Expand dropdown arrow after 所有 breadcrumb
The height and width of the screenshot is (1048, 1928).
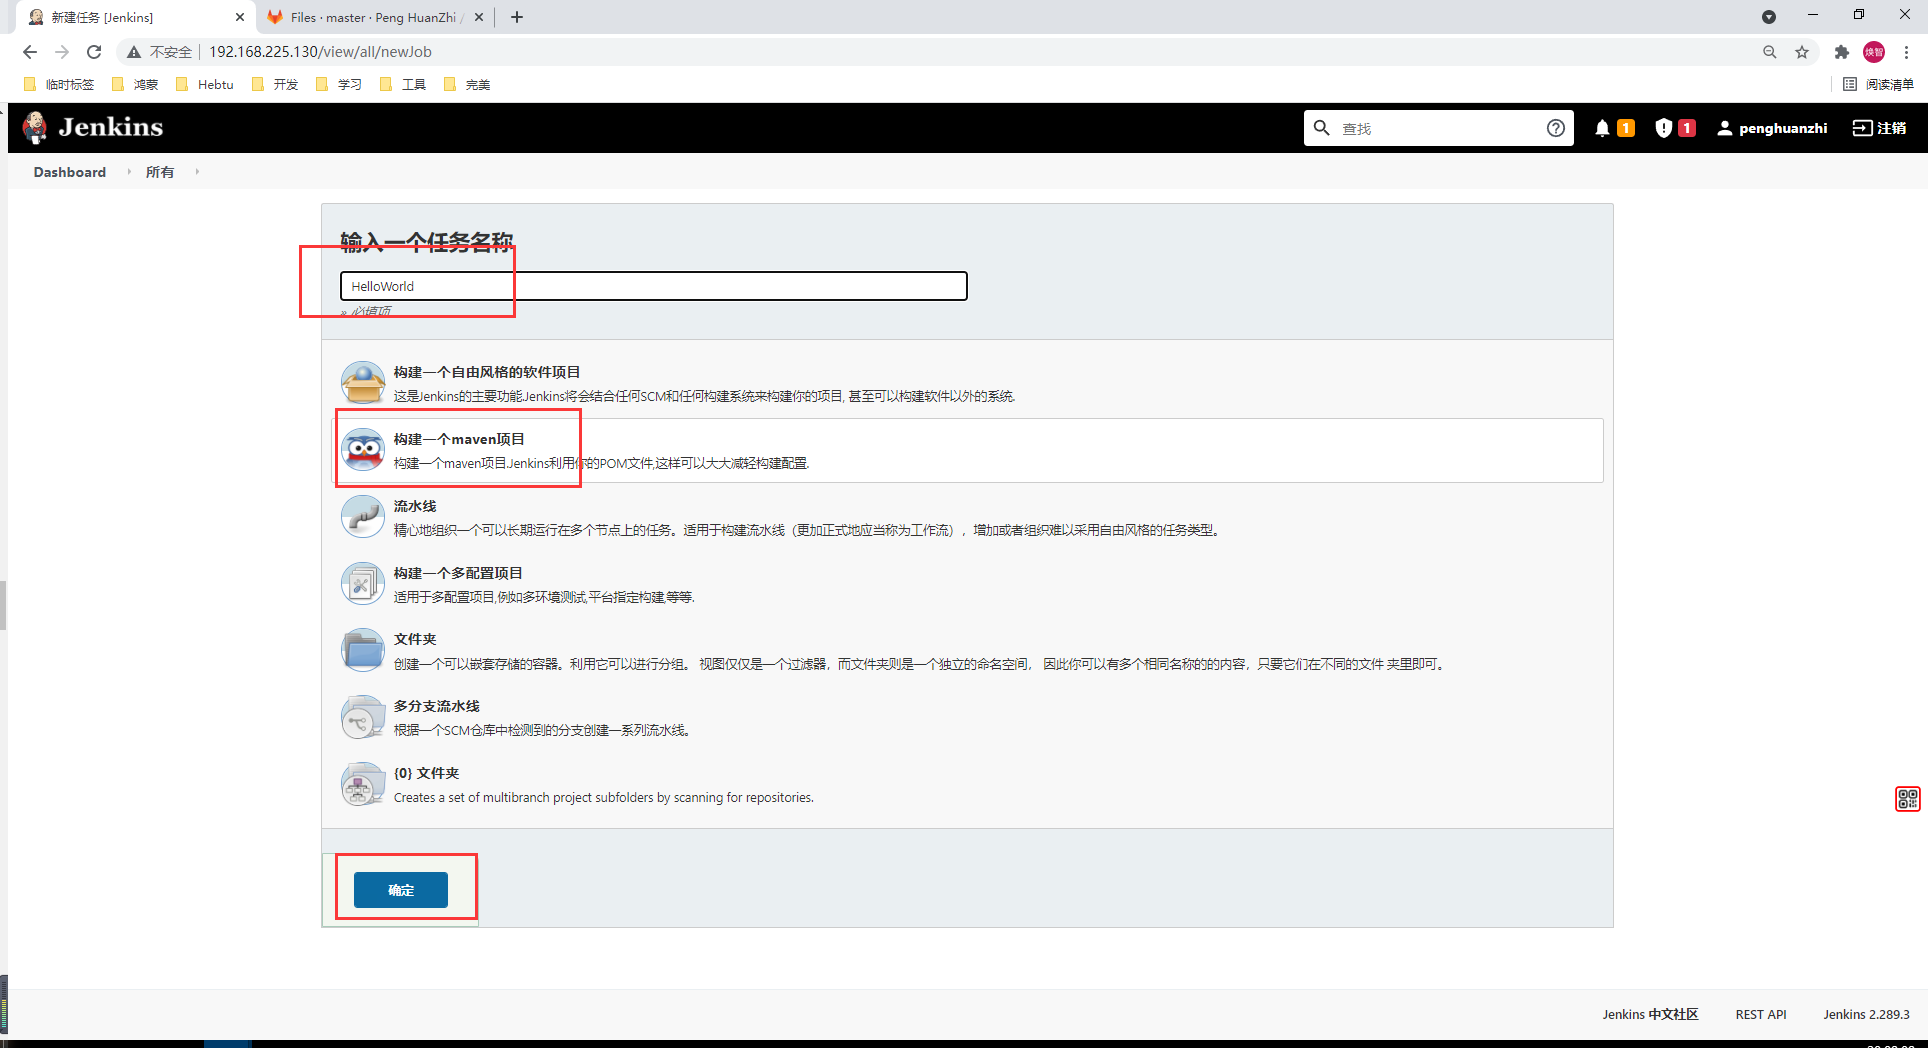click(197, 172)
